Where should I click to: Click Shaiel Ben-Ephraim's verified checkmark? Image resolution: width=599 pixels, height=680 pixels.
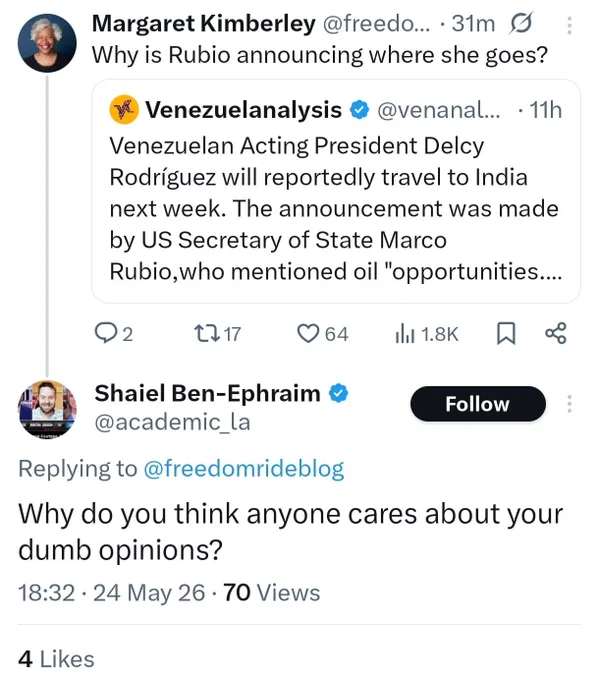(338, 393)
